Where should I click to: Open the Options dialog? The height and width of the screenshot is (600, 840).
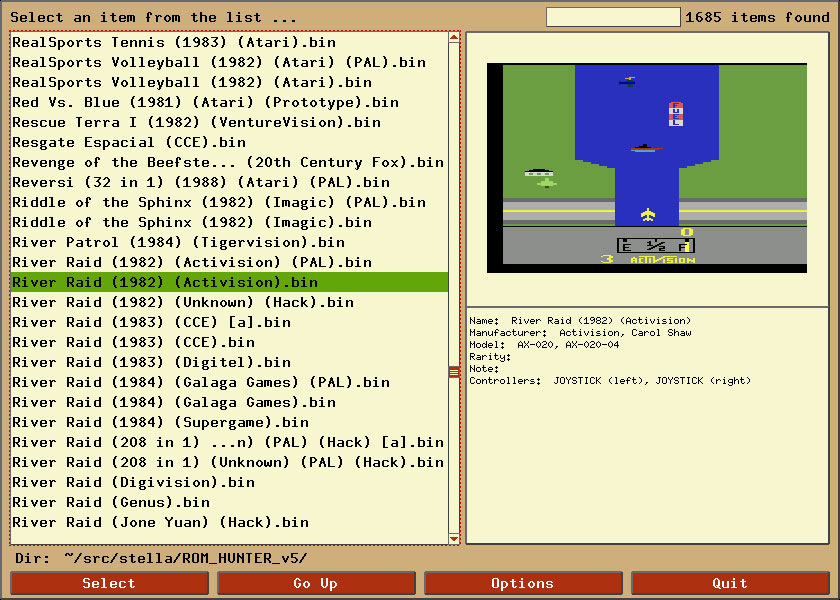tap(523, 583)
